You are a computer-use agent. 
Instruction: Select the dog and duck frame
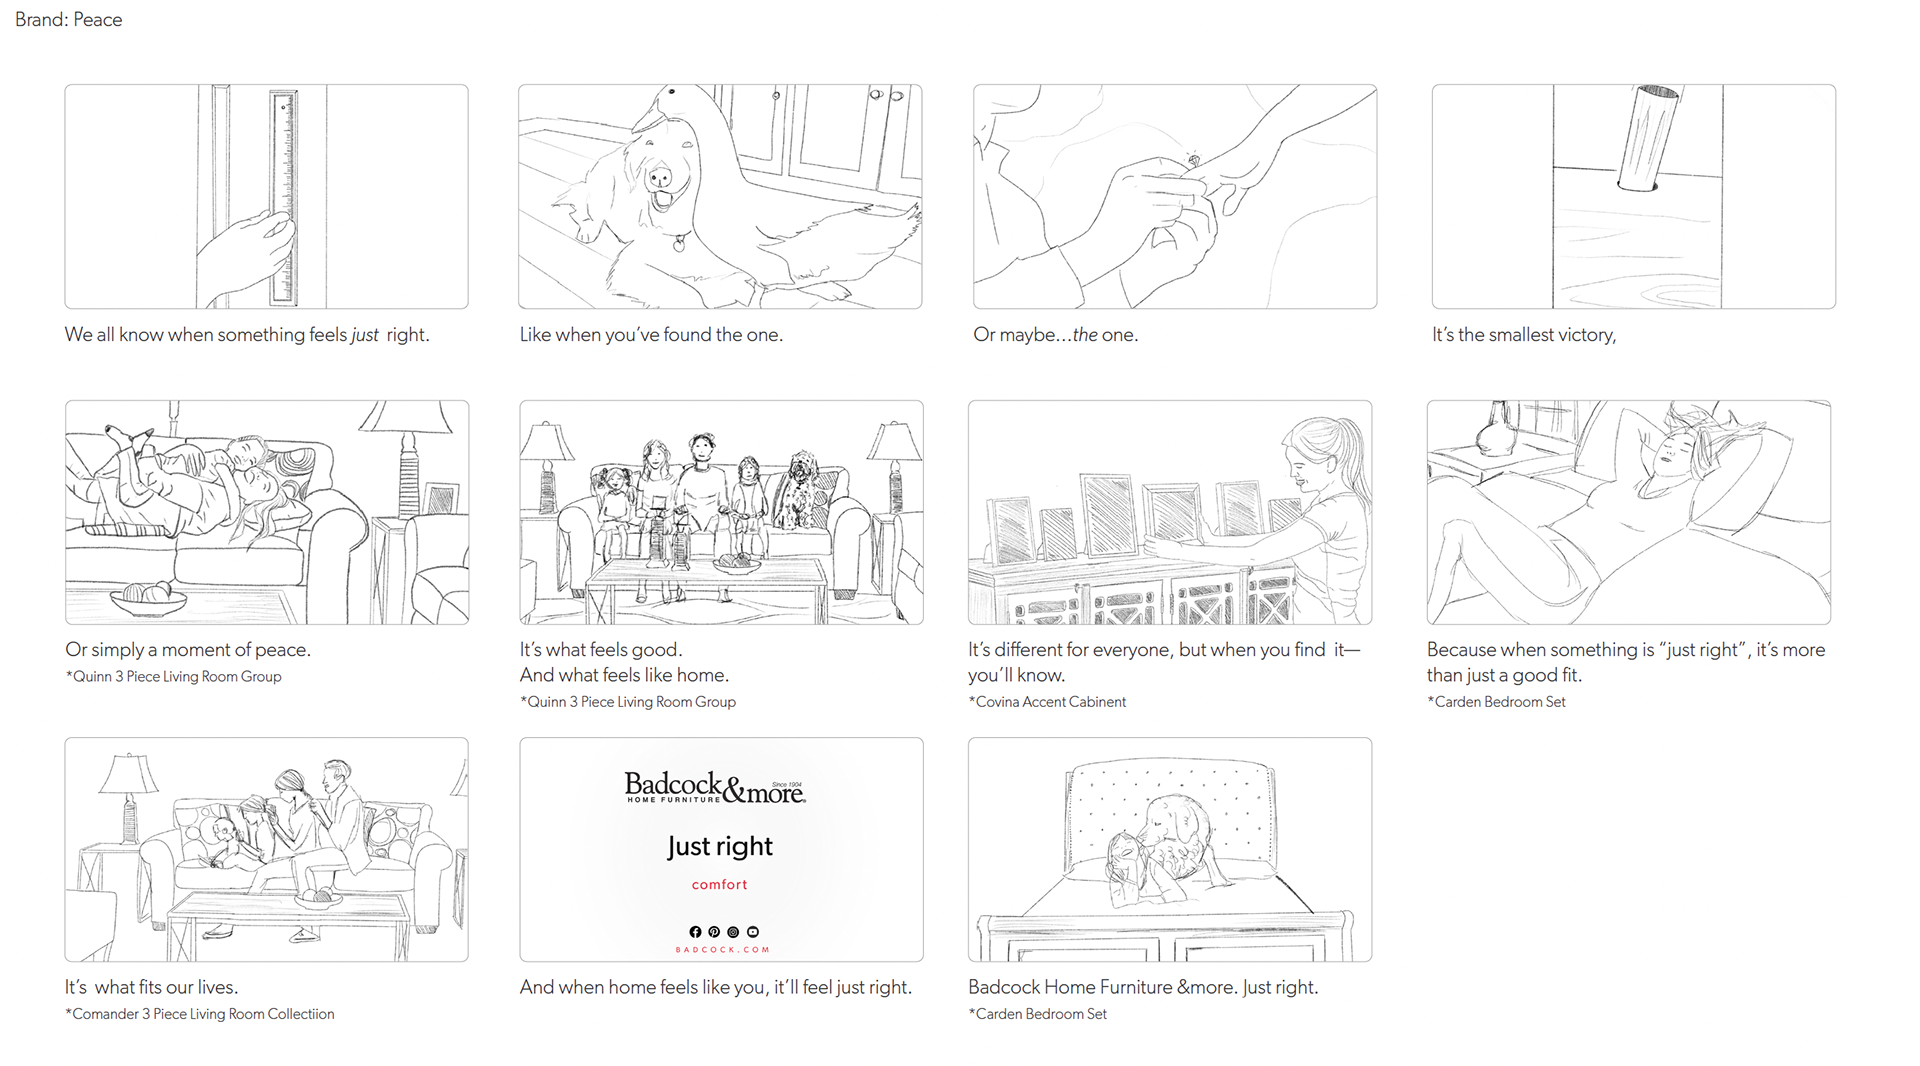point(720,196)
